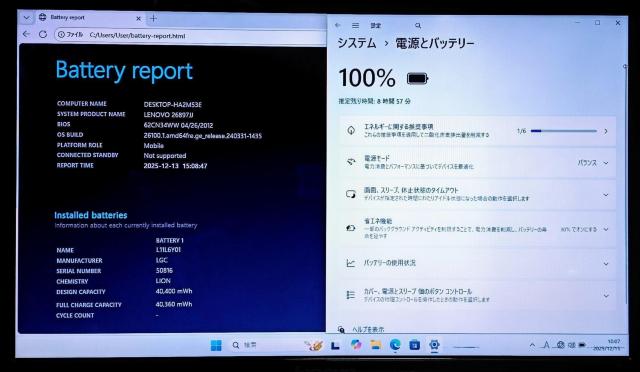This screenshot has width=640, height=372.
Task: Launch Copilot from the taskbar
Action: coord(356,345)
